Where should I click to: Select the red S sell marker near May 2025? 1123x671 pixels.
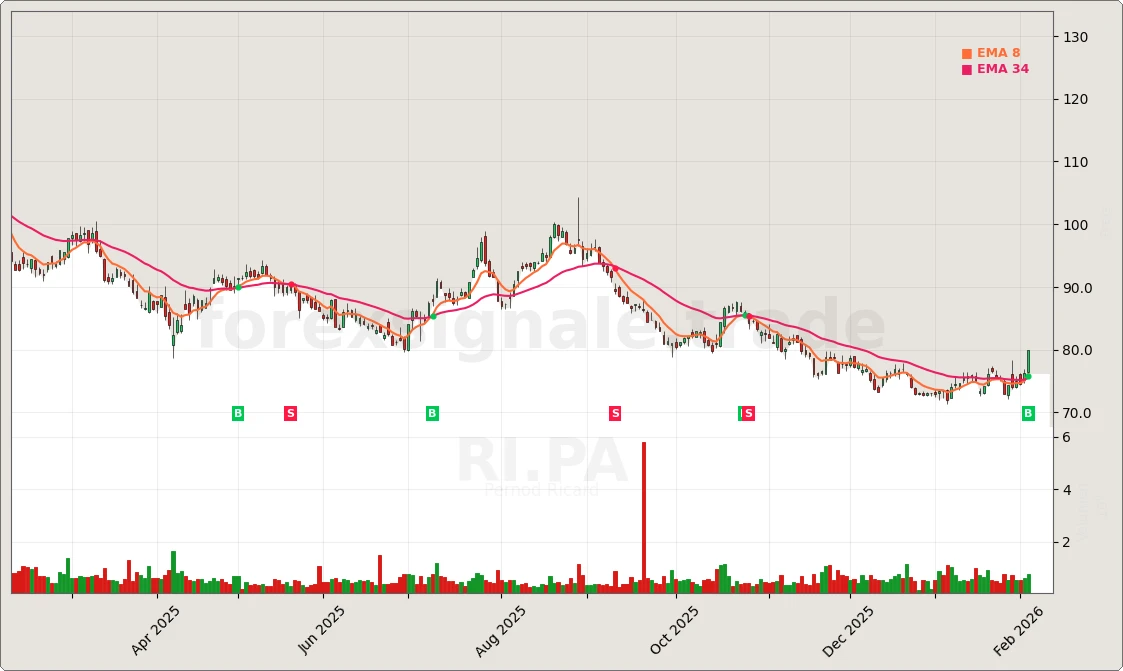tap(290, 413)
